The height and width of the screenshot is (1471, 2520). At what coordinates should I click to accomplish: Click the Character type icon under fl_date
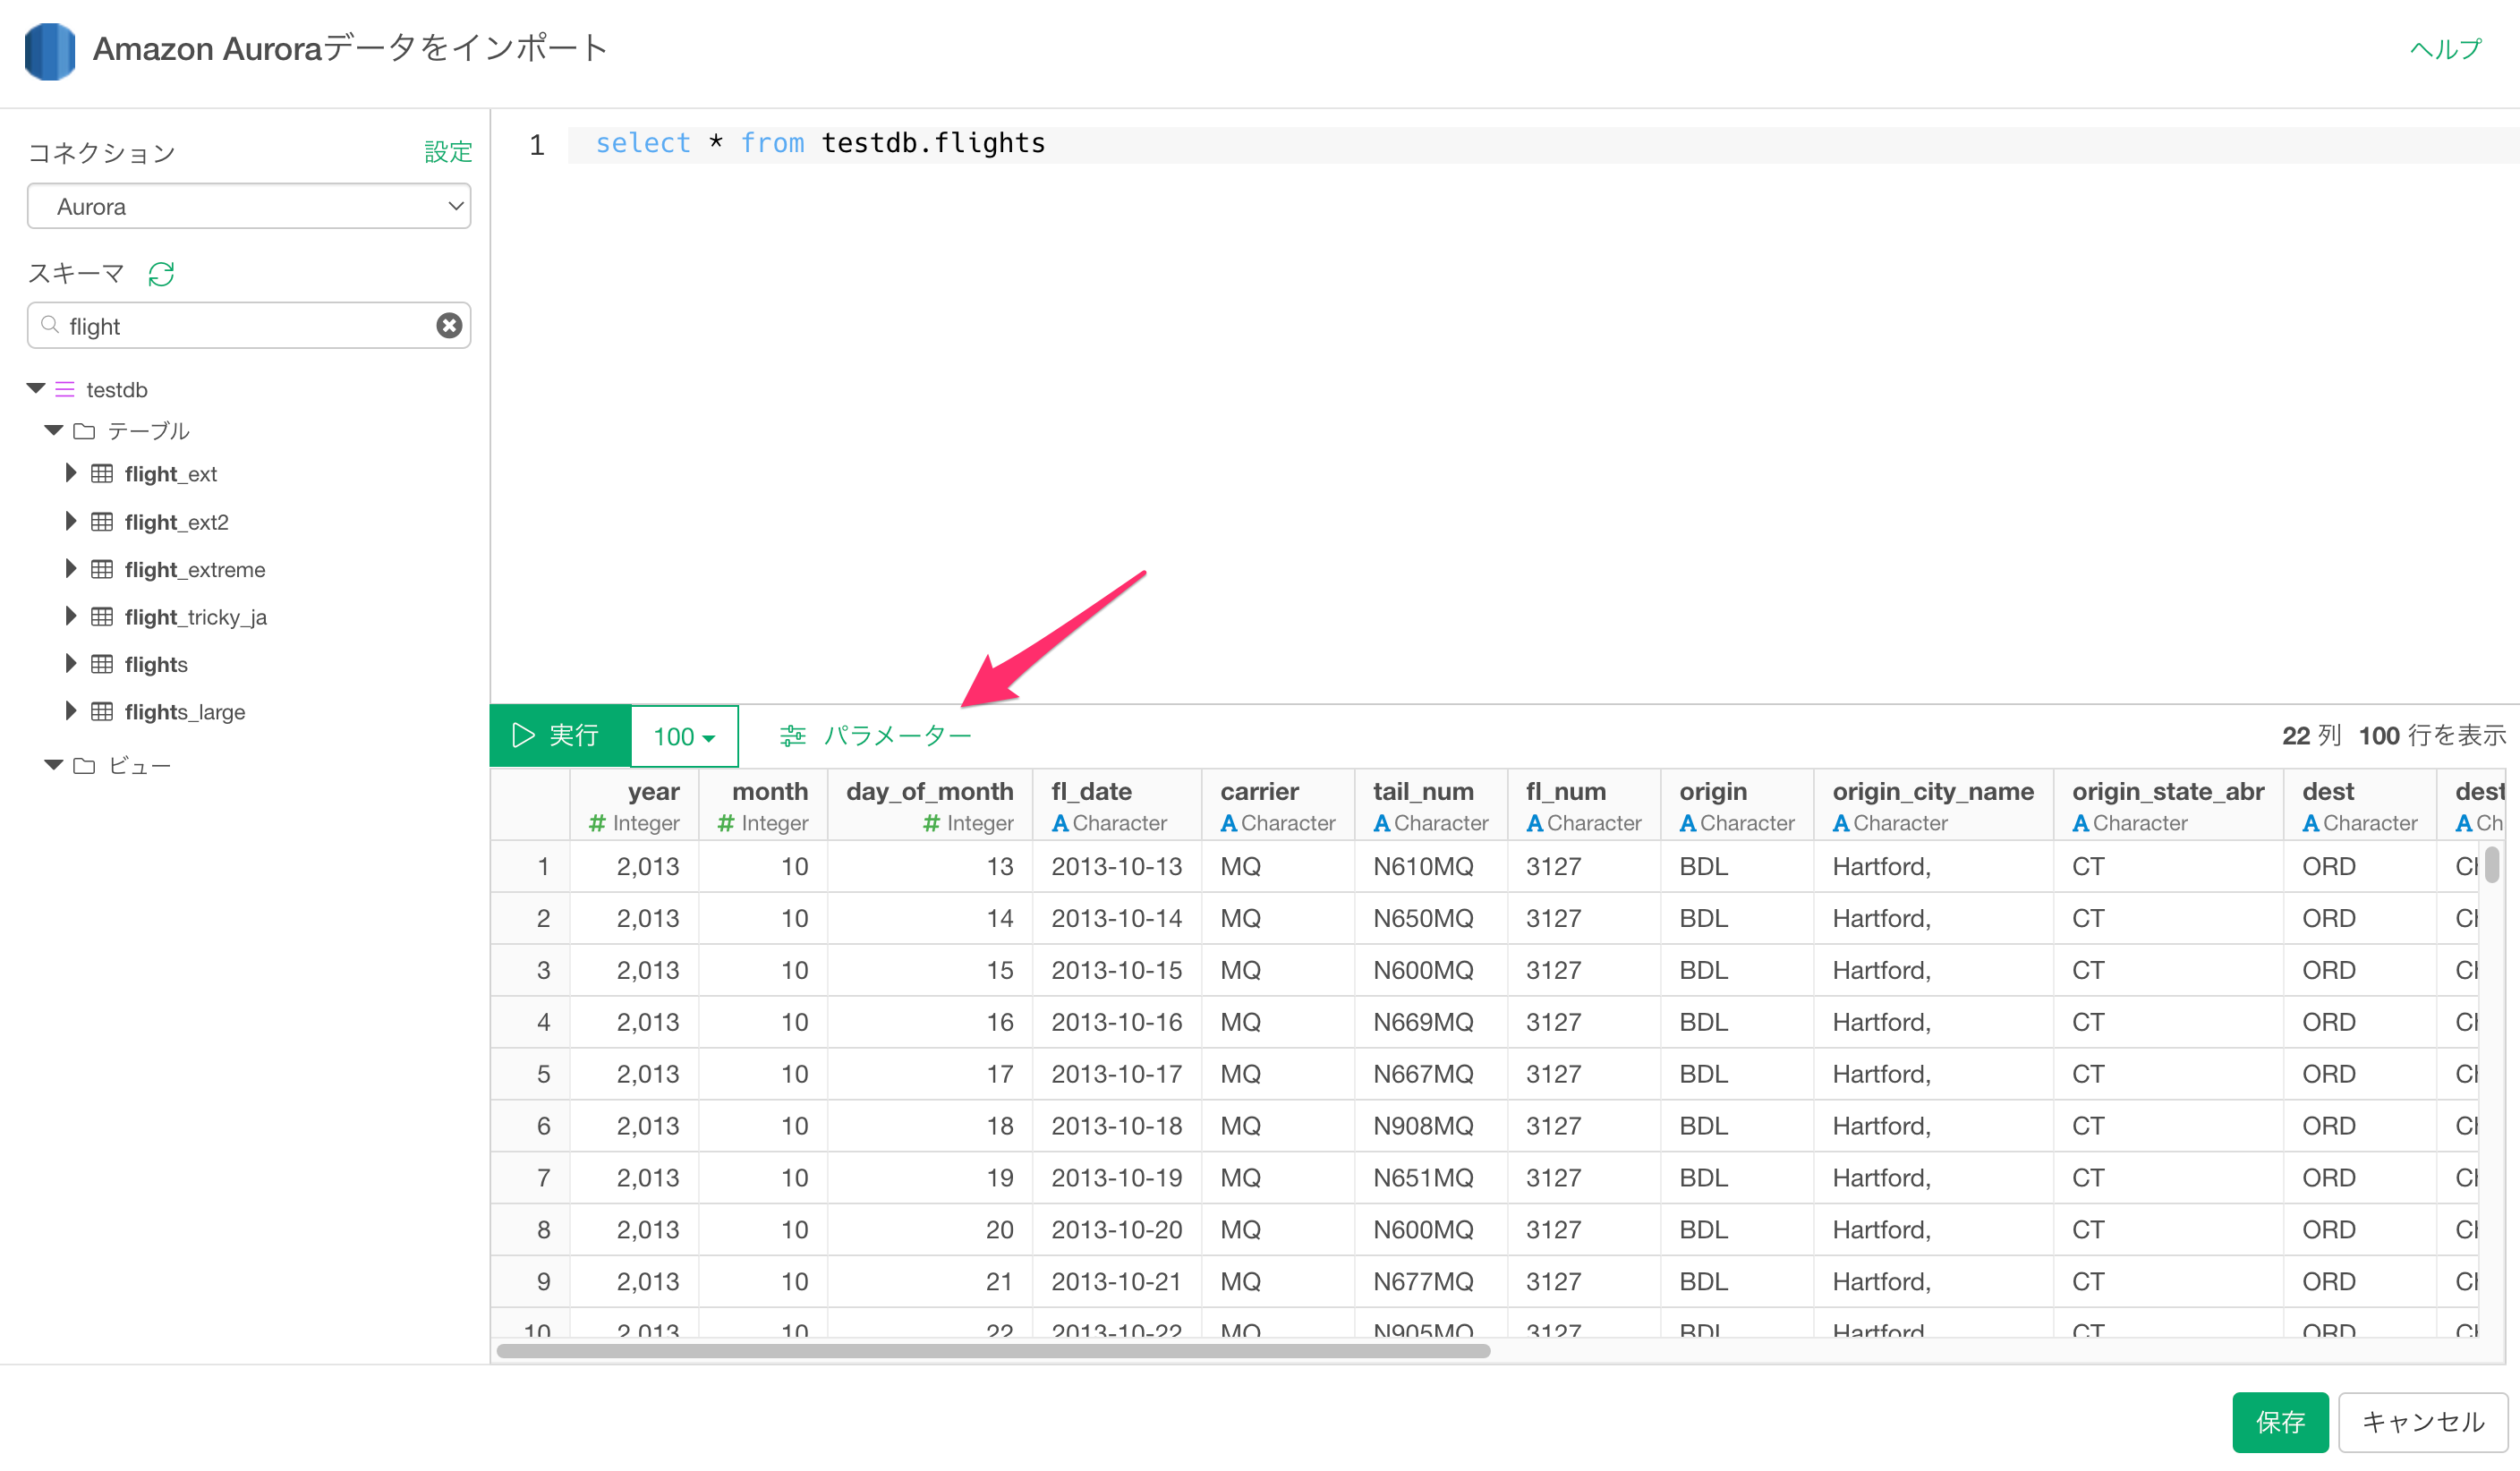coord(1060,823)
